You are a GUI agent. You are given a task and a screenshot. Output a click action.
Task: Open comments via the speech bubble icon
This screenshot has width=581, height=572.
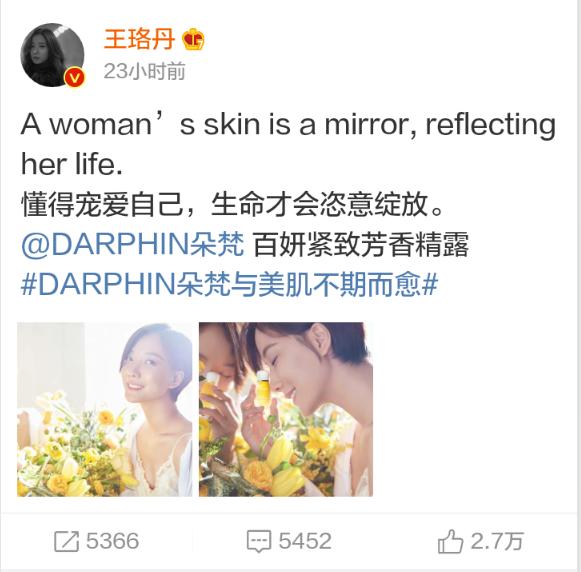259,541
